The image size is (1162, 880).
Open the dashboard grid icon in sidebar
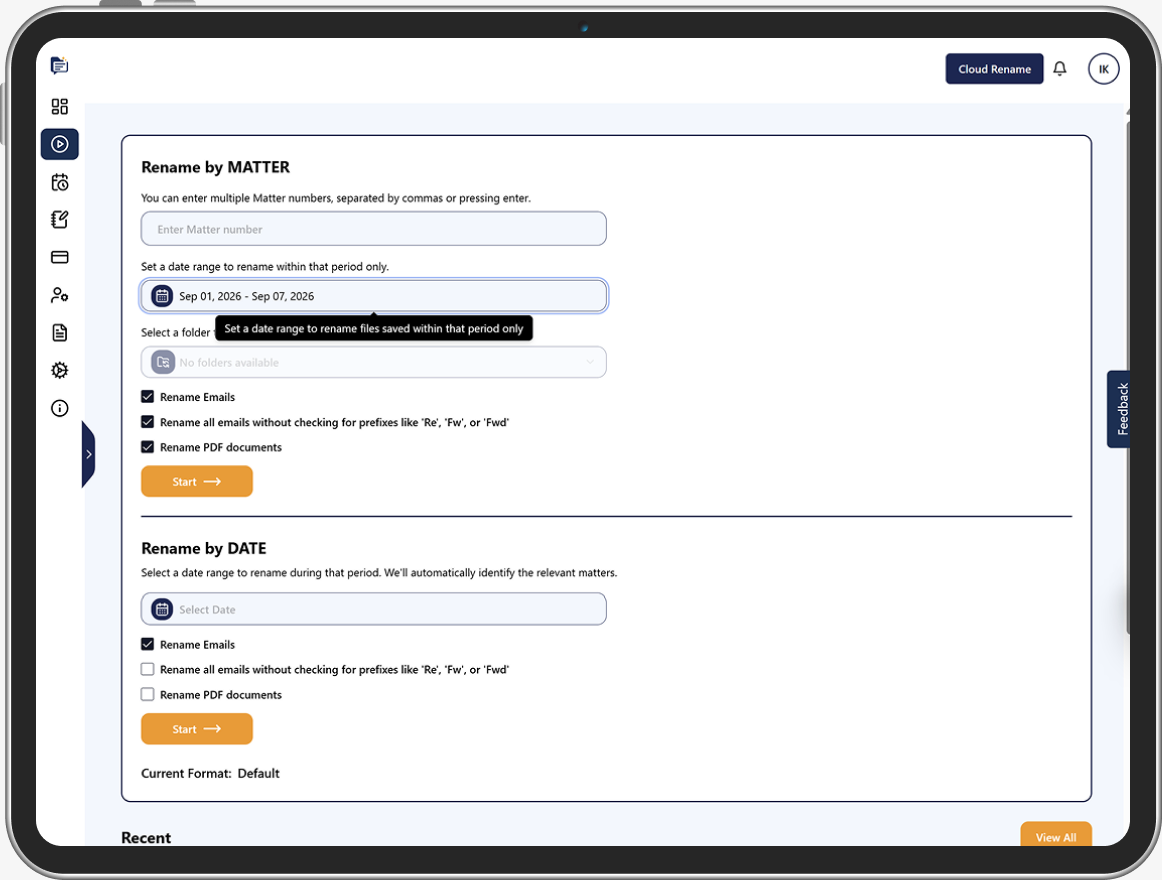pyautogui.click(x=59, y=107)
